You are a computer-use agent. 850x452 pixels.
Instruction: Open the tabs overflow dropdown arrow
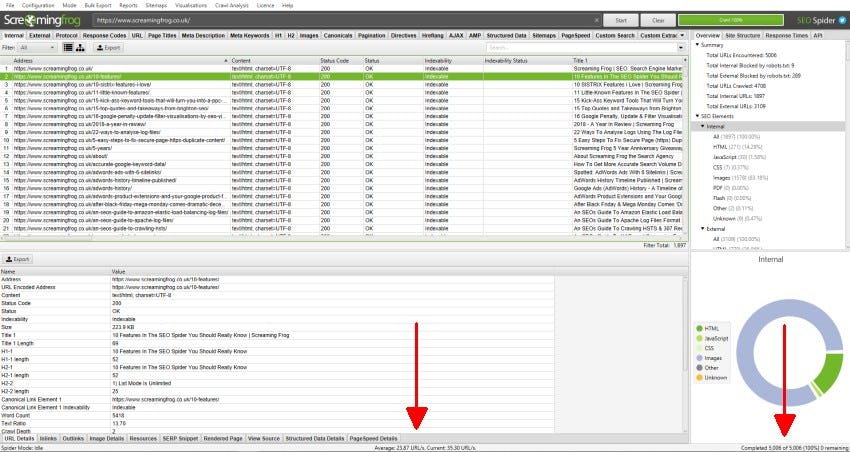684,35
